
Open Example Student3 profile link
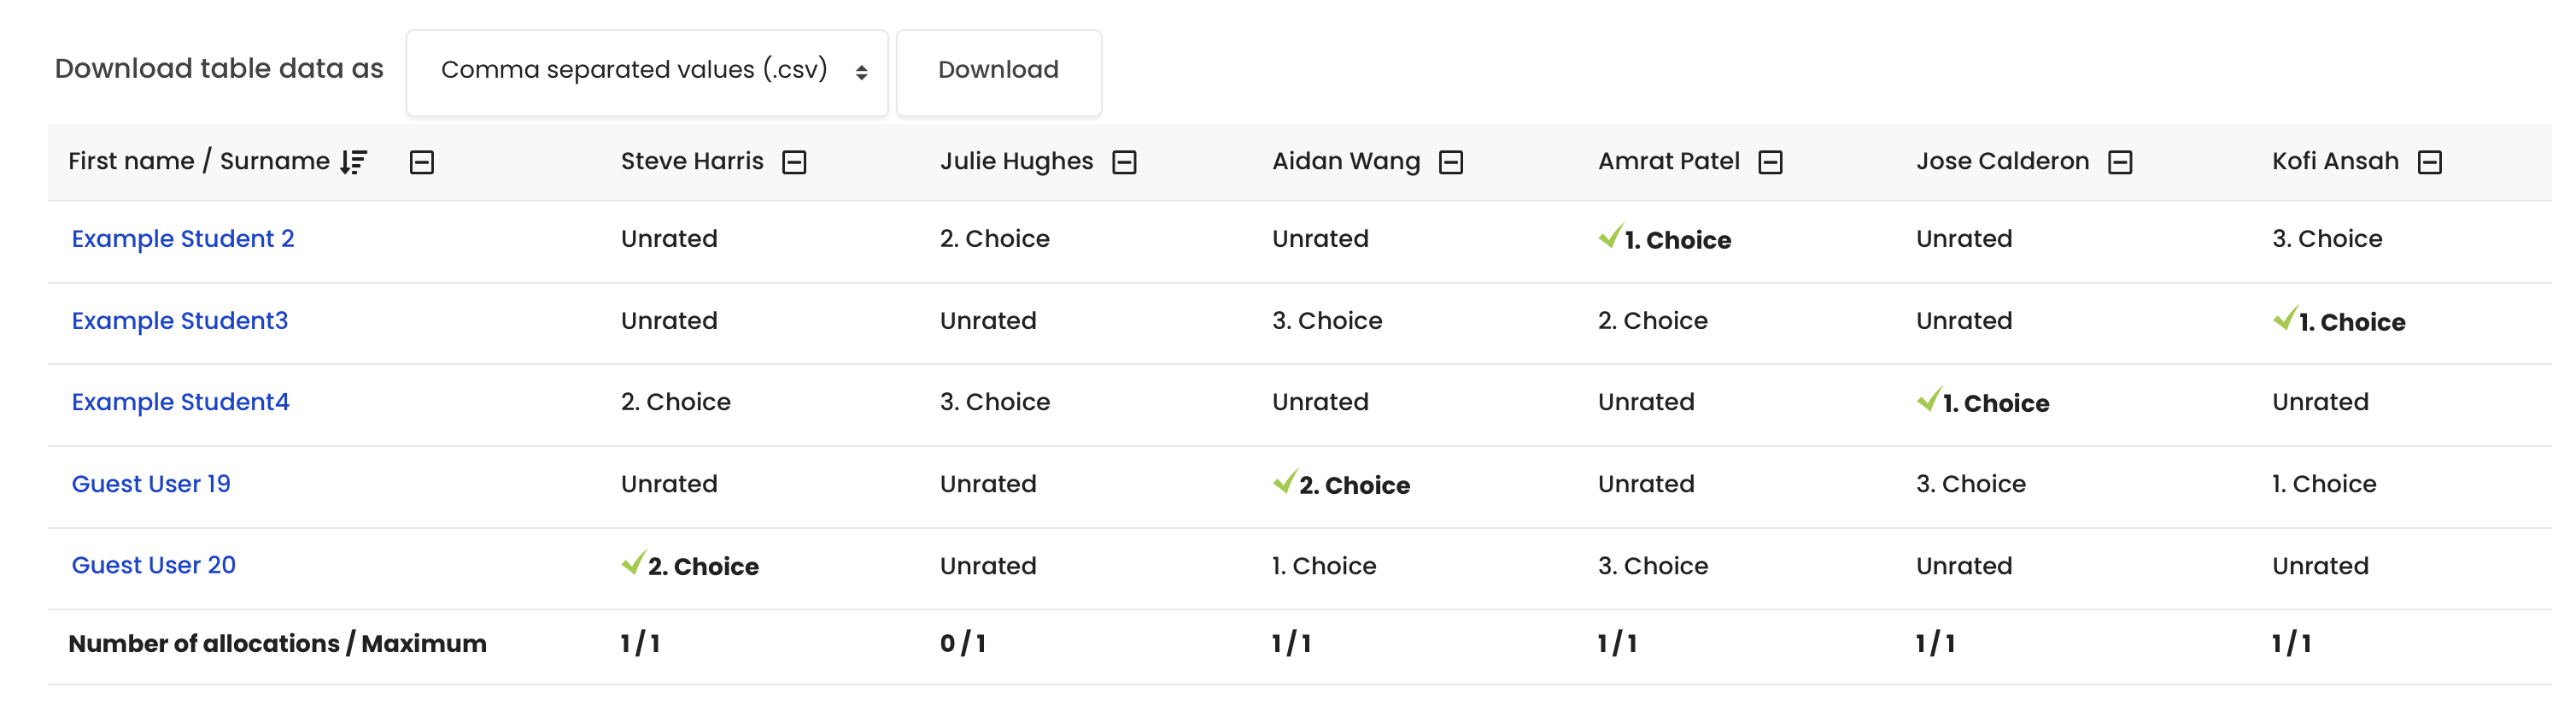point(180,321)
